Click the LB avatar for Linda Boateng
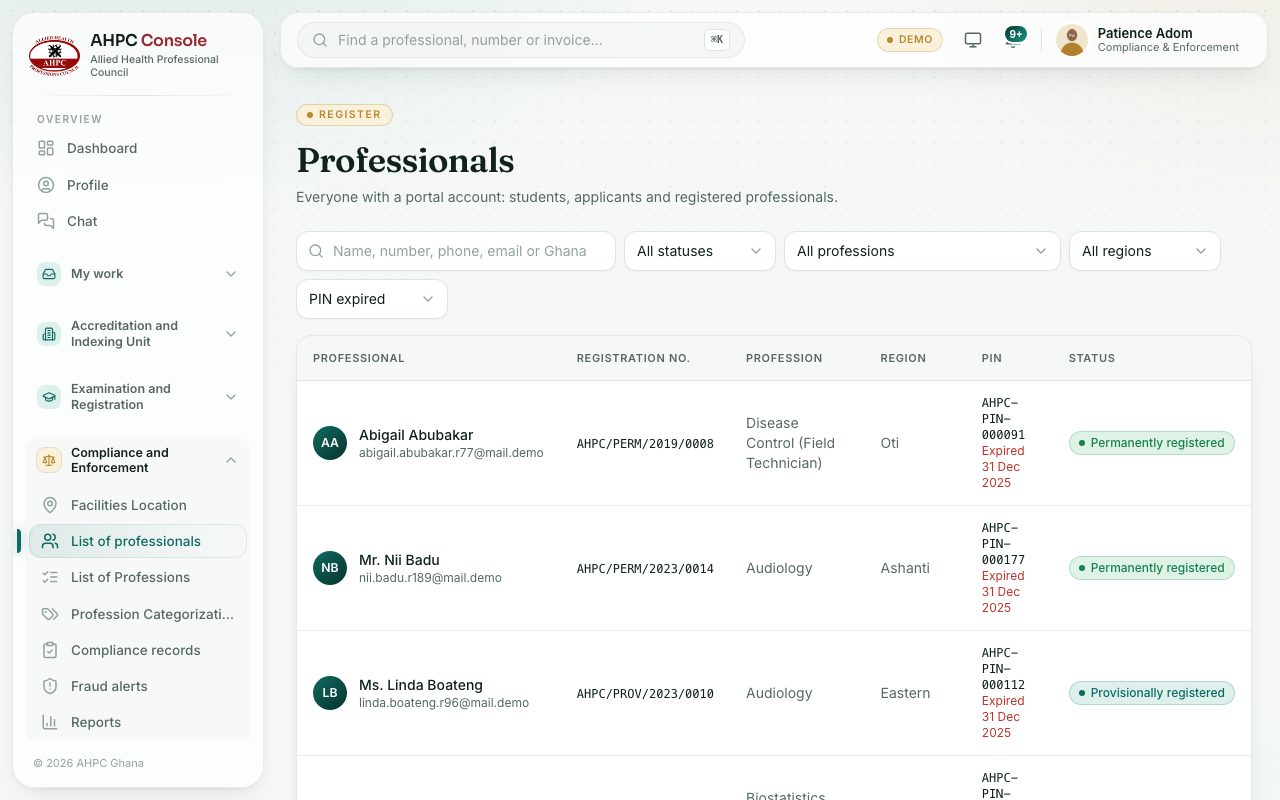This screenshot has height=800, width=1280. (330, 693)
